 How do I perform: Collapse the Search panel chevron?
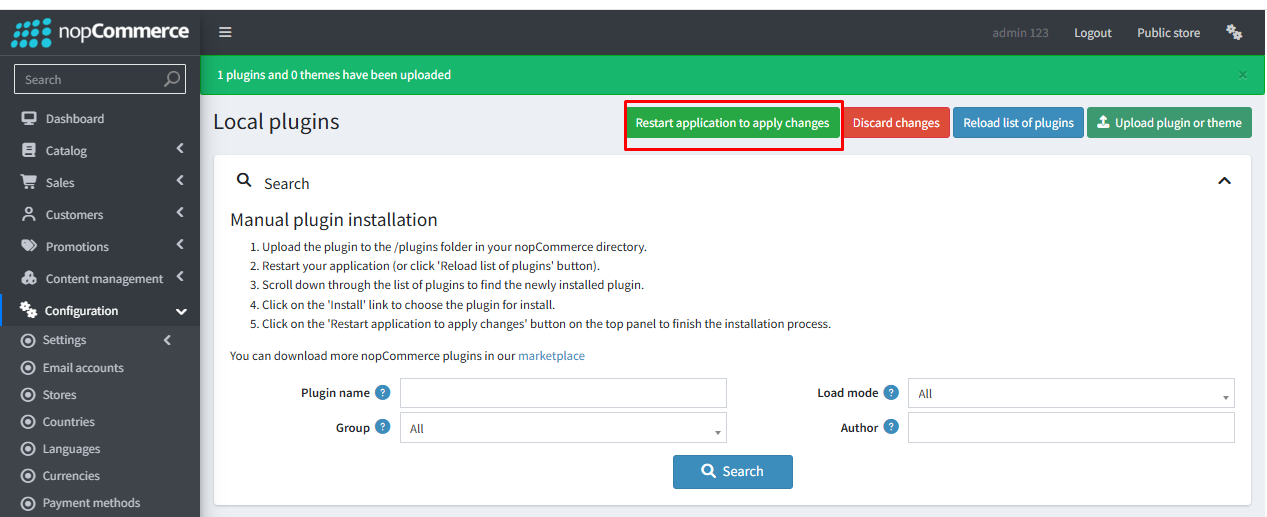click(x=1224, y=181)
